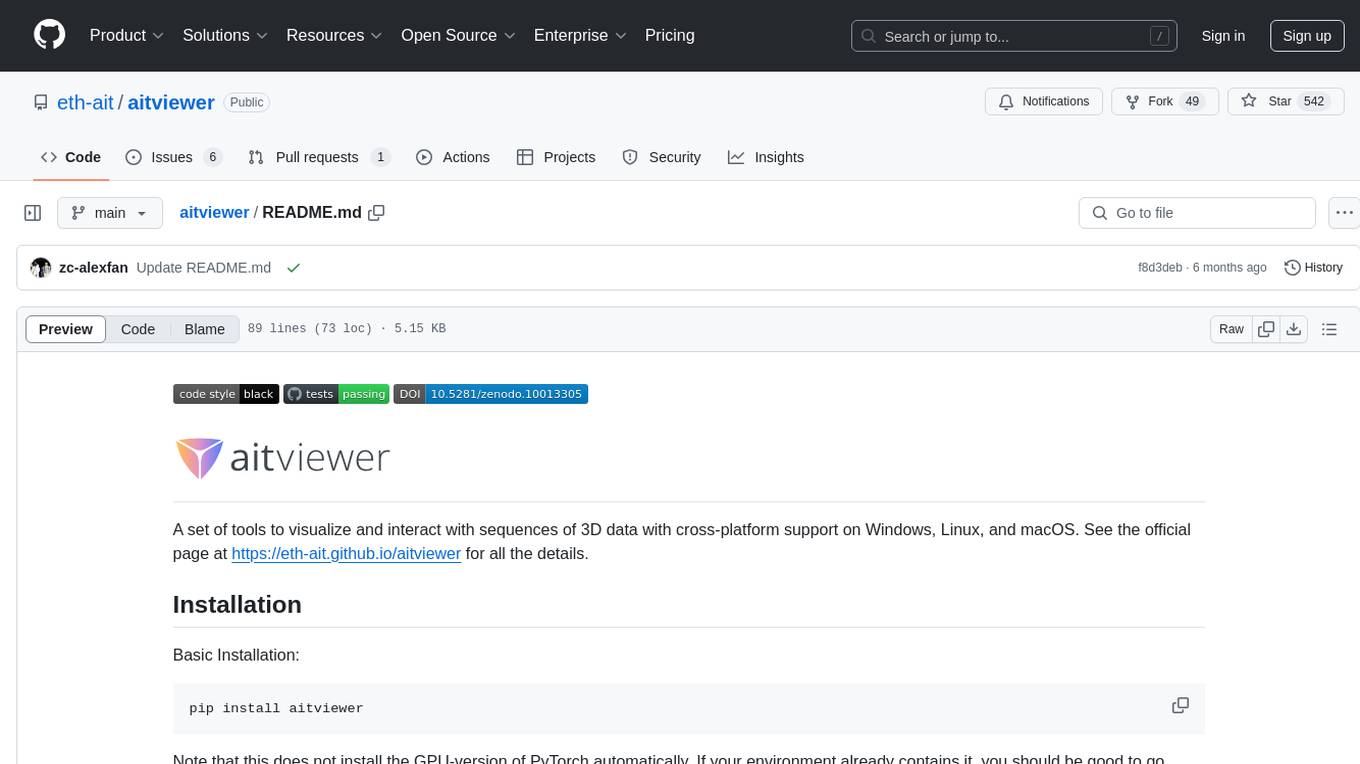1360x764 pixels.
Task: Open the eth-ait owner page
Action: click(x=86, y=102)
